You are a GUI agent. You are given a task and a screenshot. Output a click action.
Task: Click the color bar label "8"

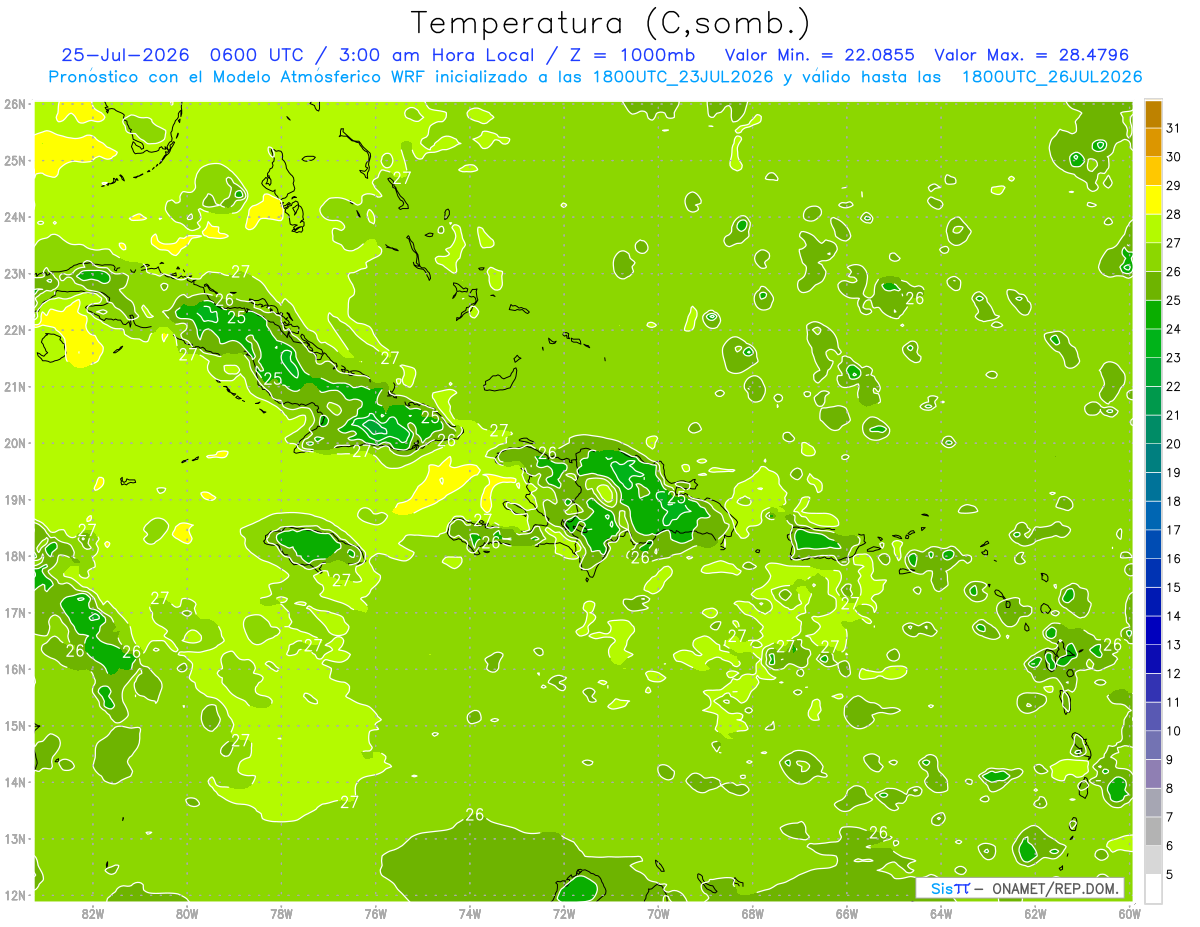[1170, 788]
